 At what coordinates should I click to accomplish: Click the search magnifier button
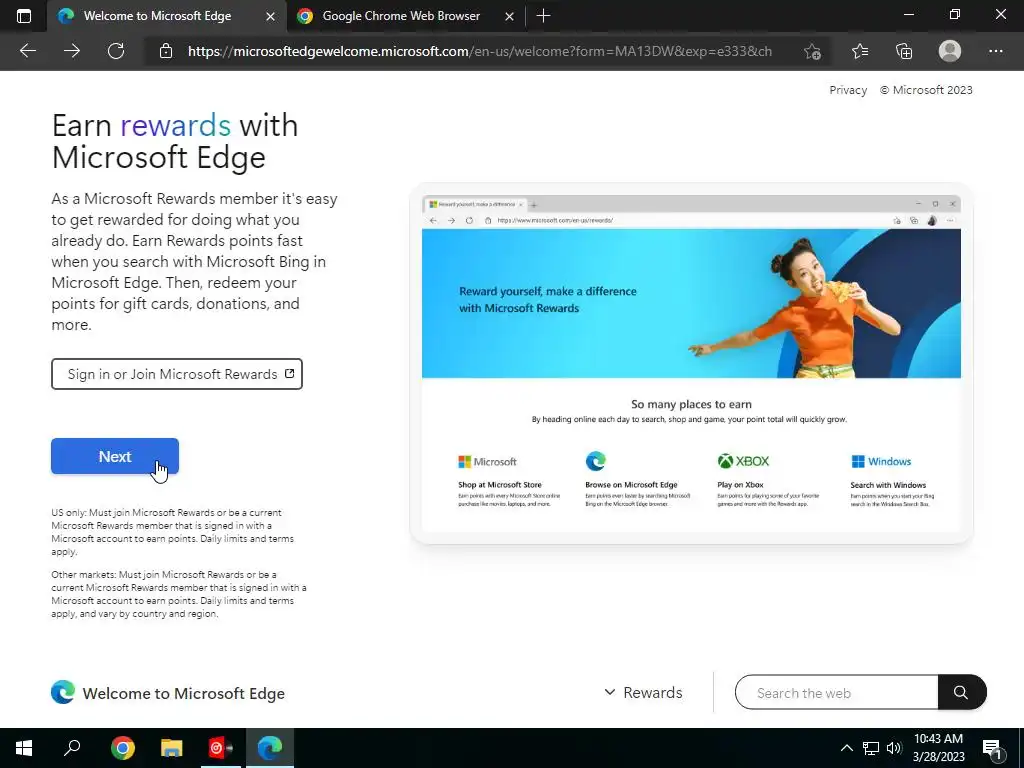[x=961, y=692]
